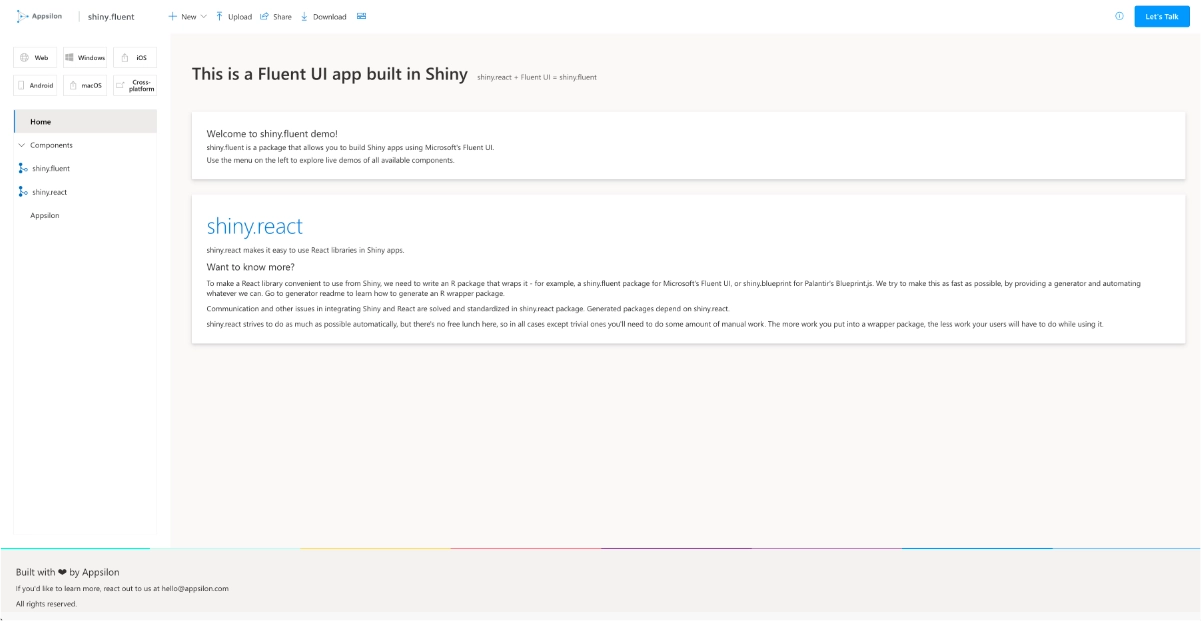This screenshot has width=1201, height=621.
Task: Click the rainbow gradient stripe above footer
Action: tap(600, 547)
